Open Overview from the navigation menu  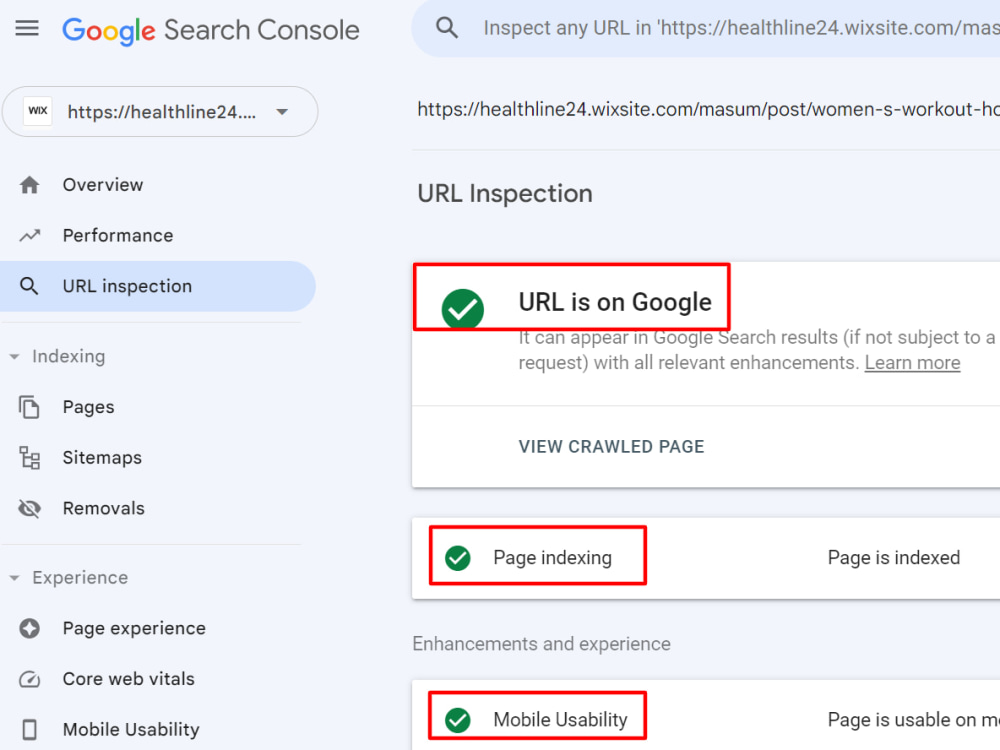pyautogui.click(x=102, y=184)
